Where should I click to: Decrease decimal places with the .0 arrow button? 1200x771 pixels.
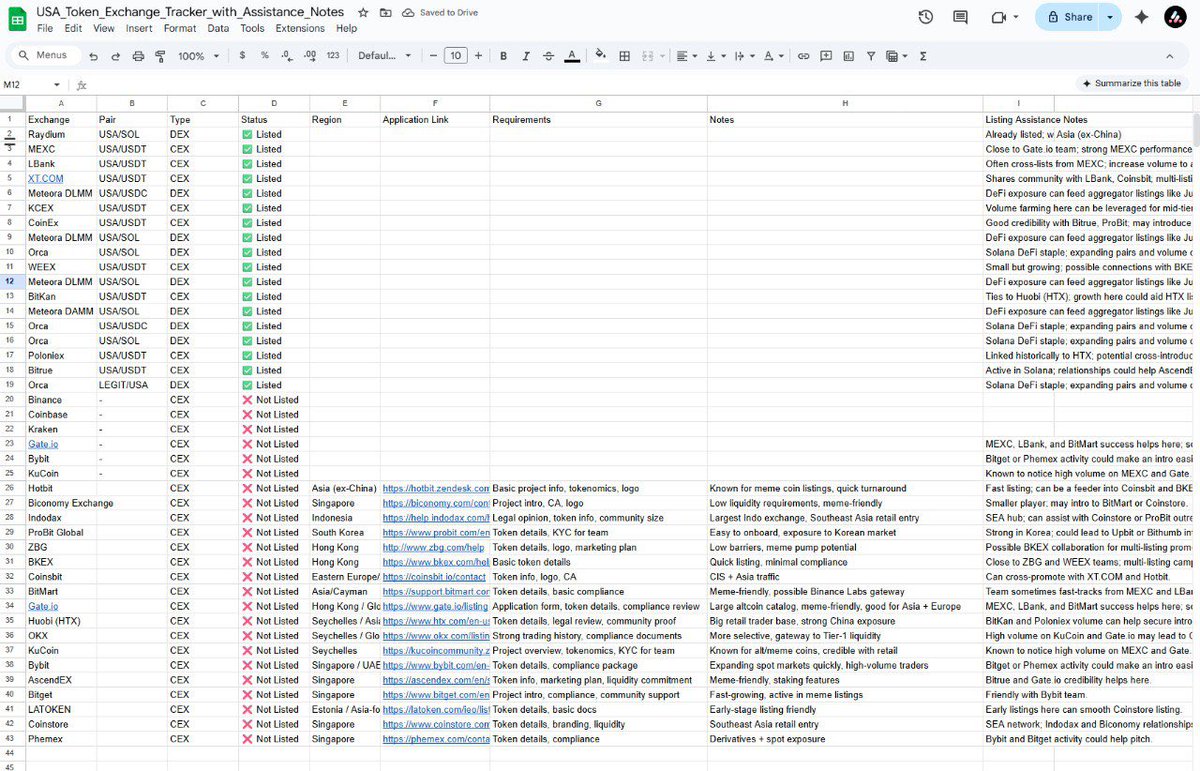point(287,56)
